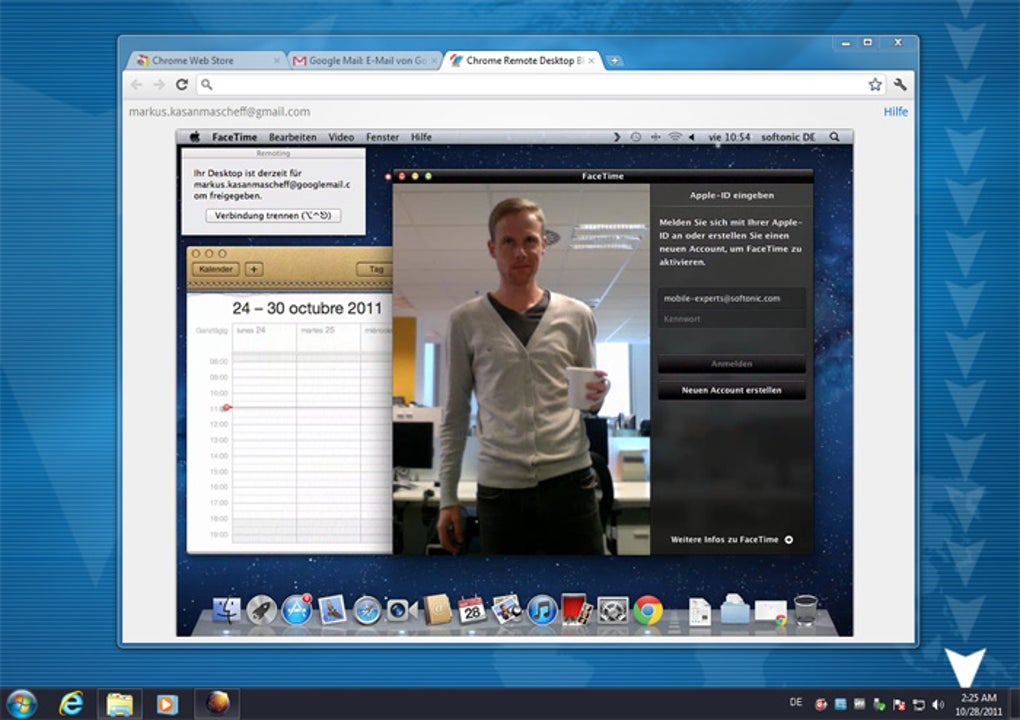Open Finder in the Mac dock
This screenshot has width=1020, height=720.
pos(226,611)
